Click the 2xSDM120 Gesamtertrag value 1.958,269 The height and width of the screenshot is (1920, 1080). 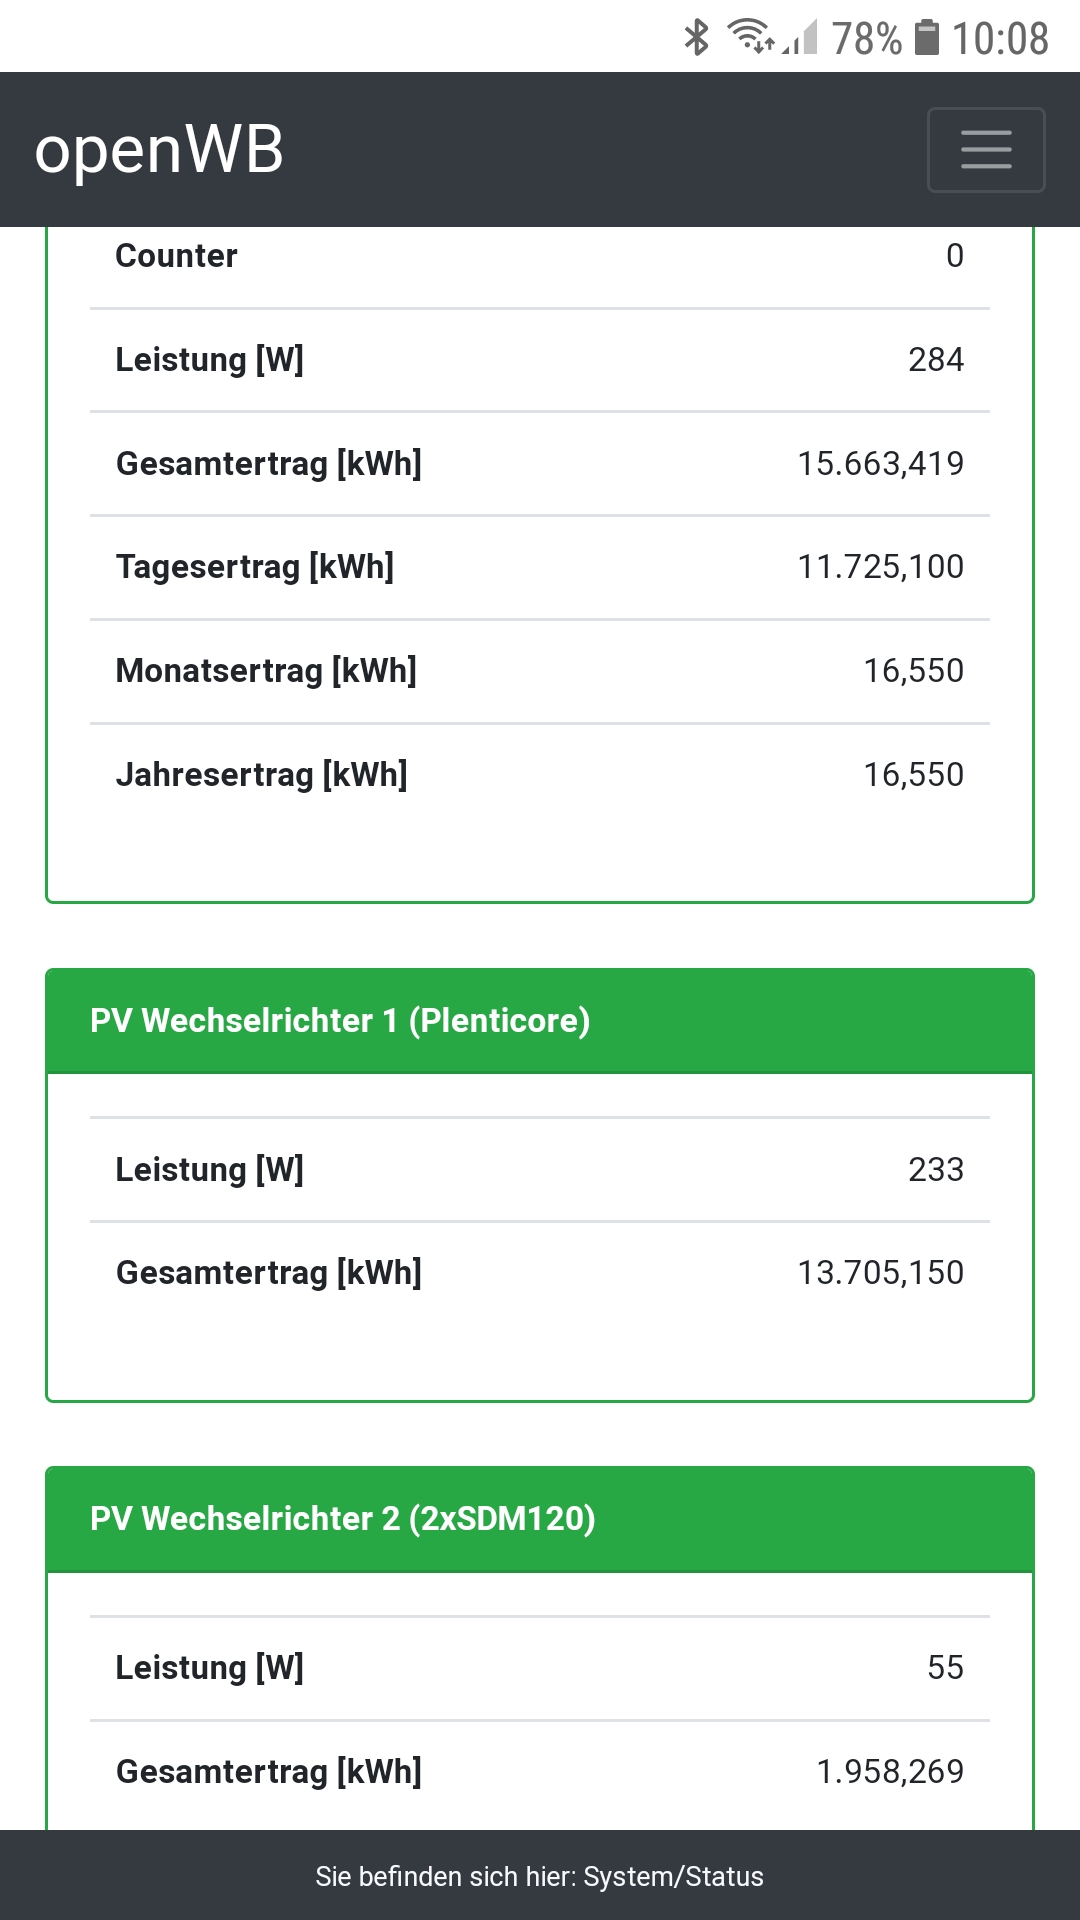coord(890,1772)
